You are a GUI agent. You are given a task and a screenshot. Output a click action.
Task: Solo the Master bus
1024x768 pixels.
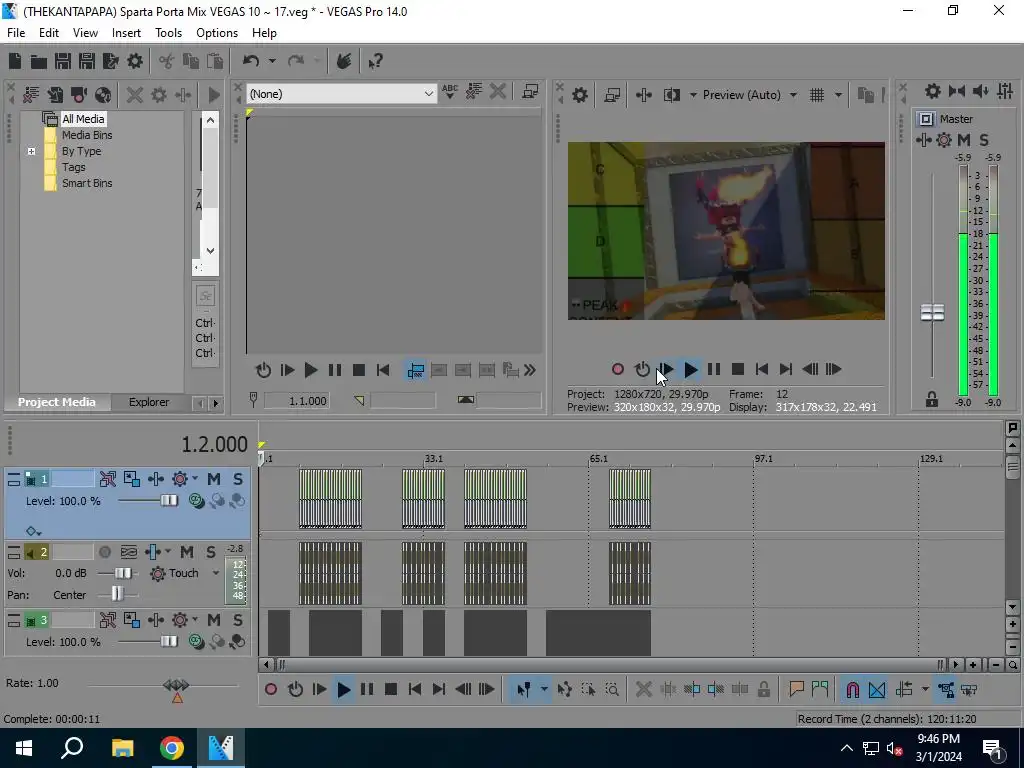coord(984,140)
